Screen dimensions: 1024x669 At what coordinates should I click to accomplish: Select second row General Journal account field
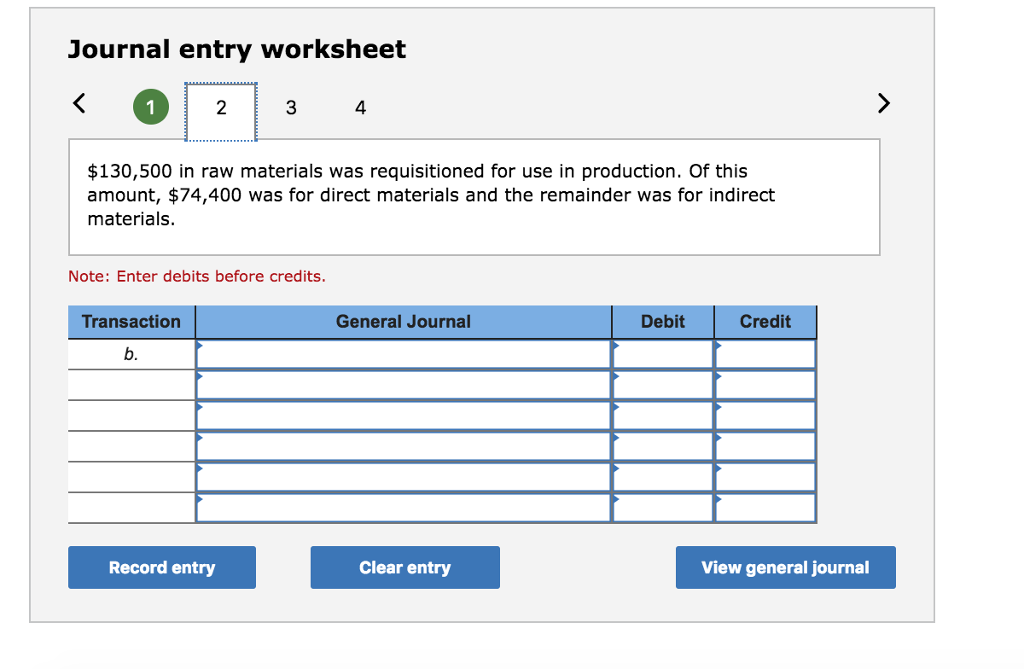pos(404,385)
